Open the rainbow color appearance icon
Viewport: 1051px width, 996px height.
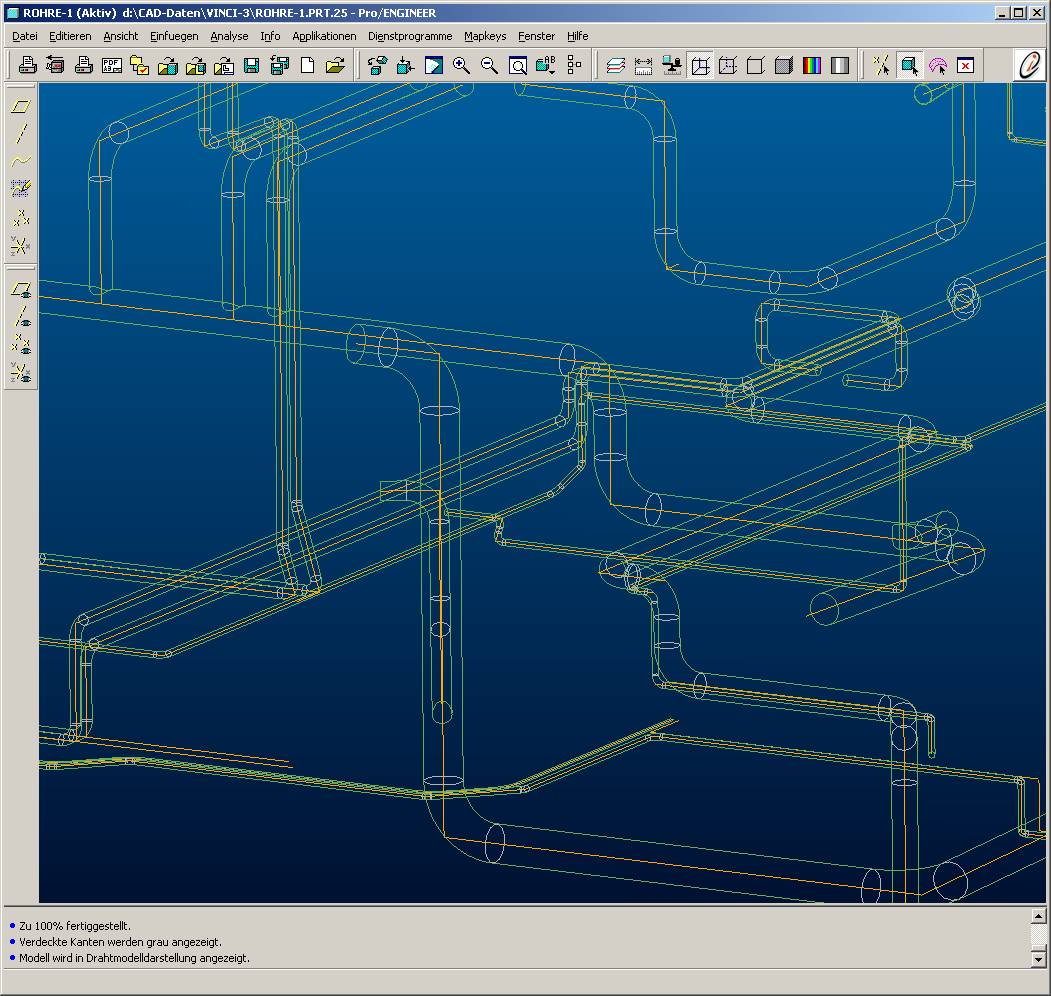click(812, 65)
